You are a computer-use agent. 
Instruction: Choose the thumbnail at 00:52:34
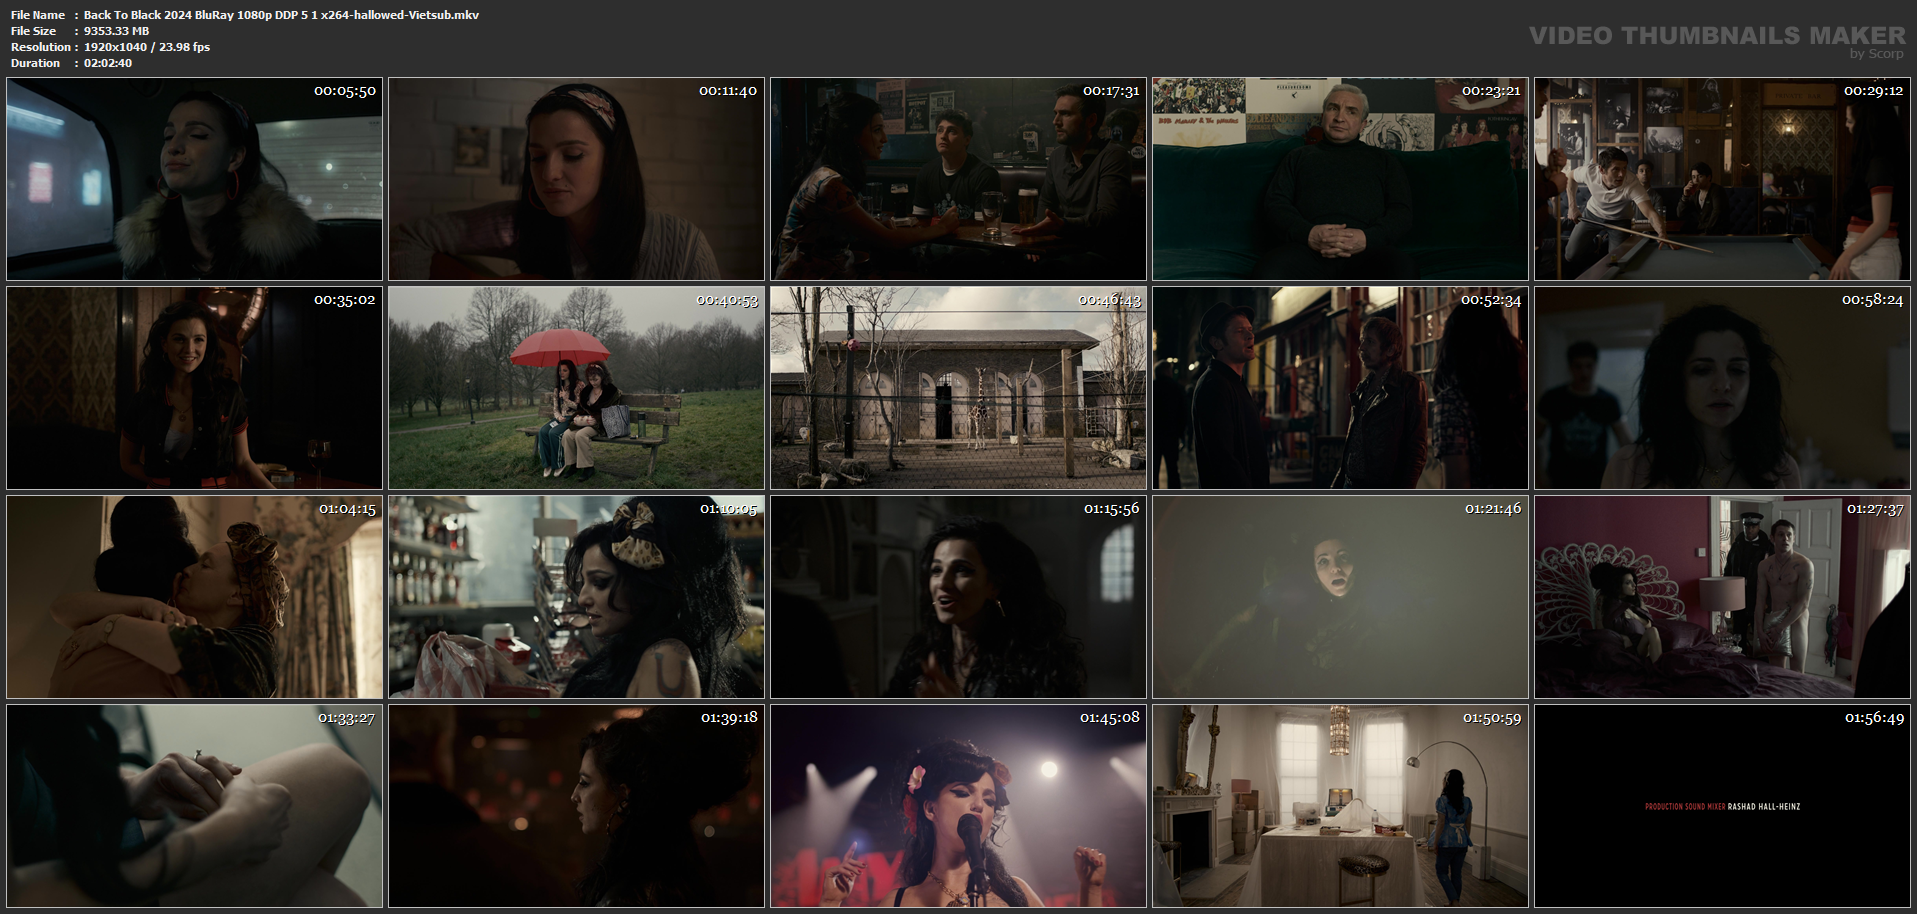[x=1341, y=388]
